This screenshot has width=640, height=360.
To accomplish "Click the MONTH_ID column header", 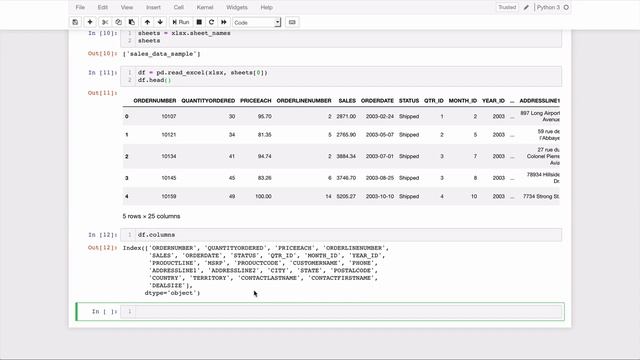I will click(463, 100).
